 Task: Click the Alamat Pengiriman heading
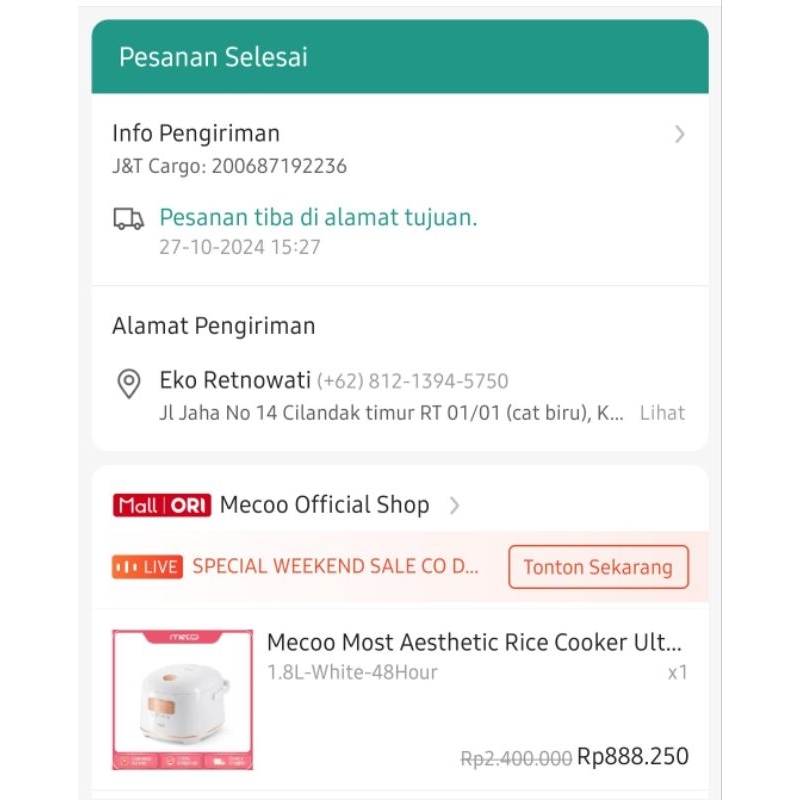tap(213, 326)
